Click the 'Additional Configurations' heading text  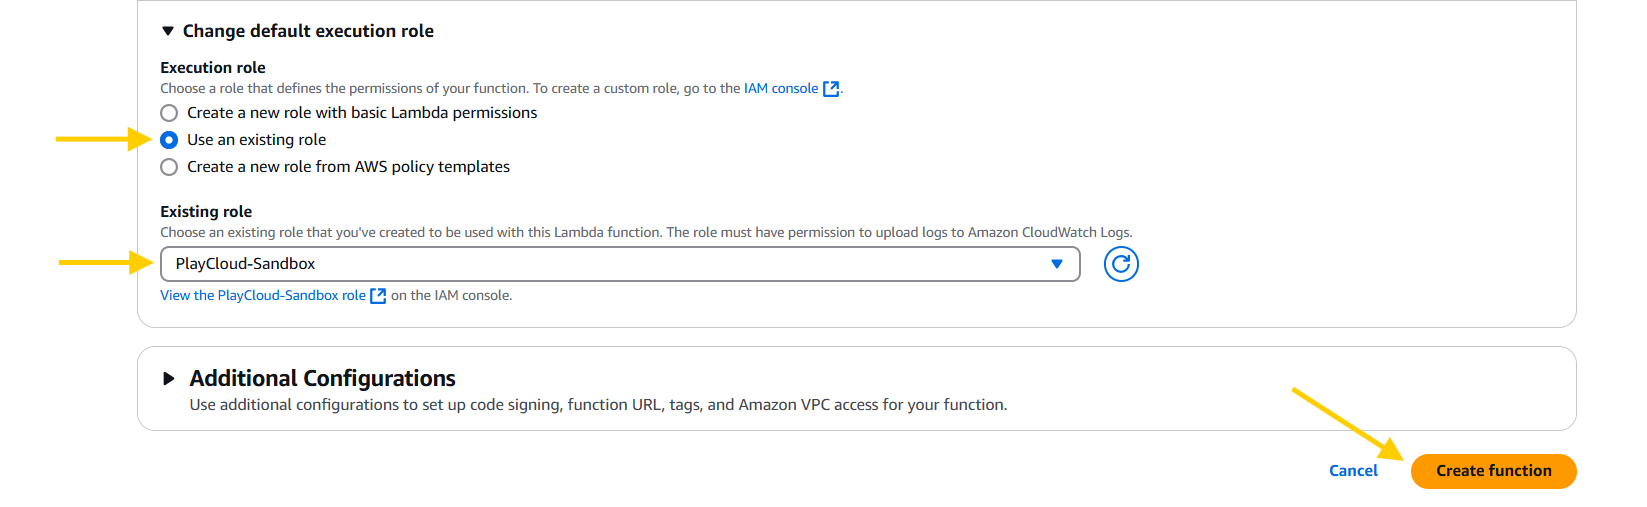(322, 378)
